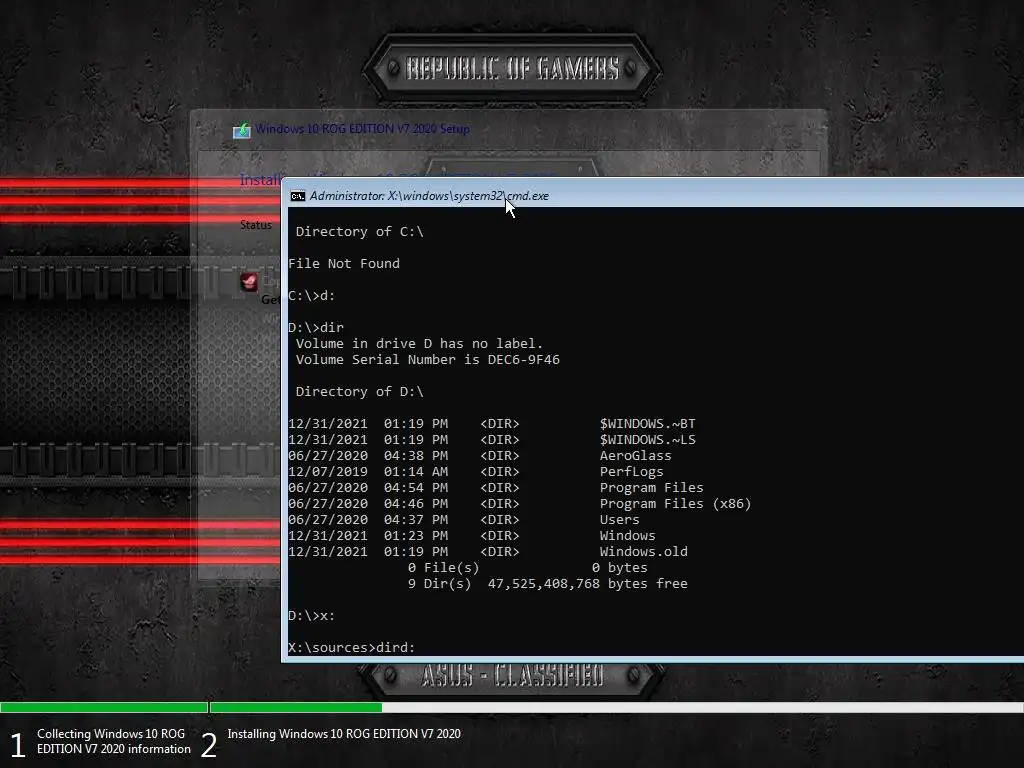This screenshot has height=768, width=1024.
Task: Click the Windows.old directory entry
Action: [x=488, y=551]
